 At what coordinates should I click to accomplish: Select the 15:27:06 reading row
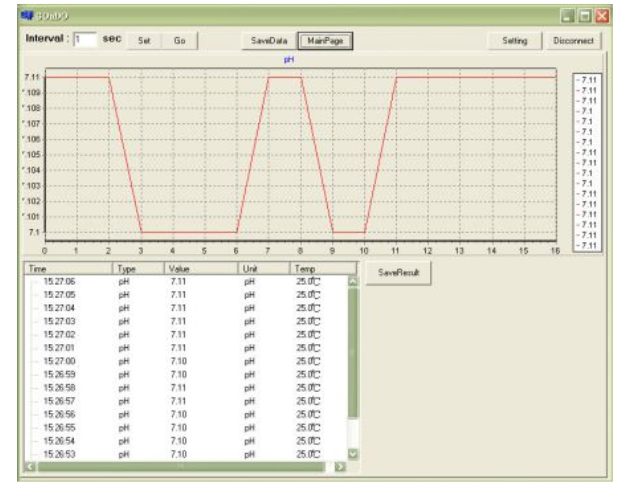click(60, 282)
